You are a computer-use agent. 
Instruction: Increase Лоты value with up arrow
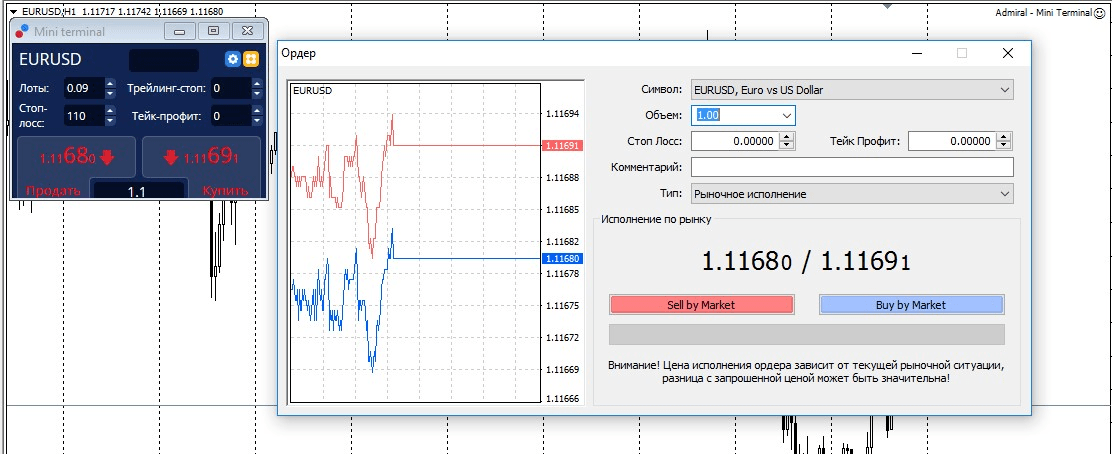[x=110, y=84]
